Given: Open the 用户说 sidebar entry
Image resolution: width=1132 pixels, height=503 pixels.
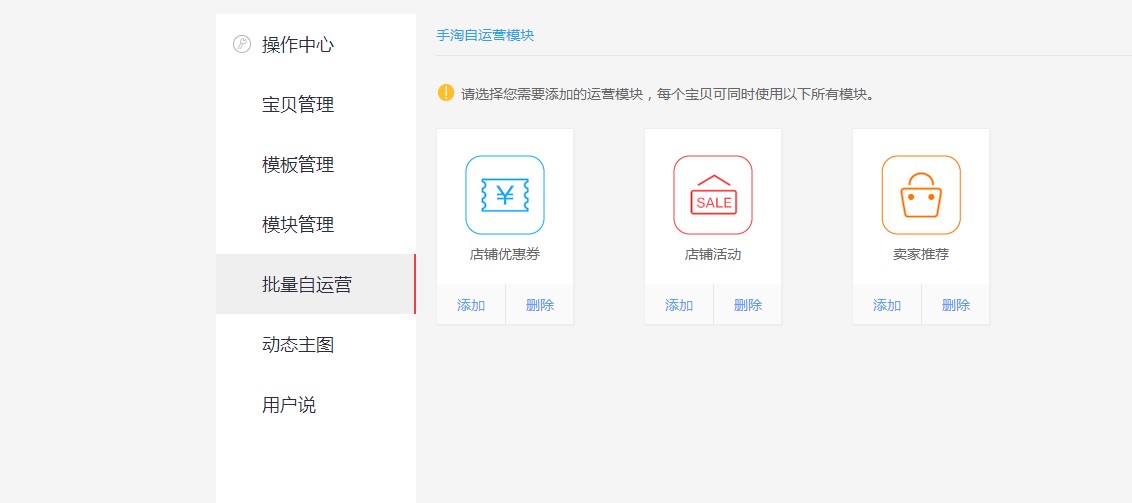Looking at the screenshot, I should (289, 405).
